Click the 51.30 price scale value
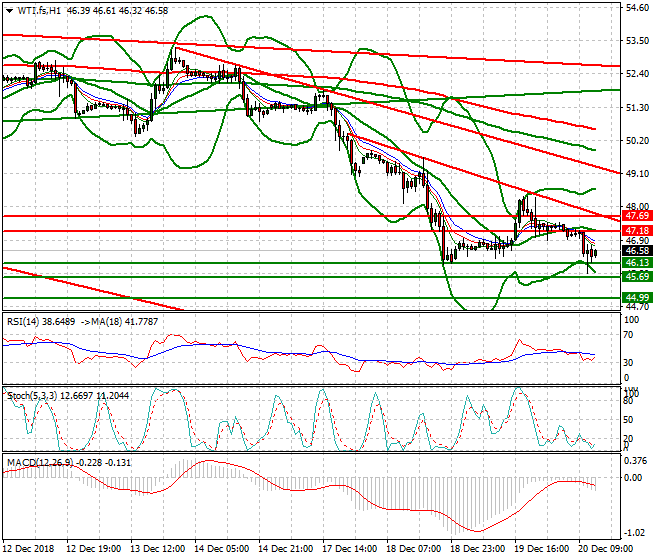Screen dimensions: 660x560 click(x=637, y=108)
